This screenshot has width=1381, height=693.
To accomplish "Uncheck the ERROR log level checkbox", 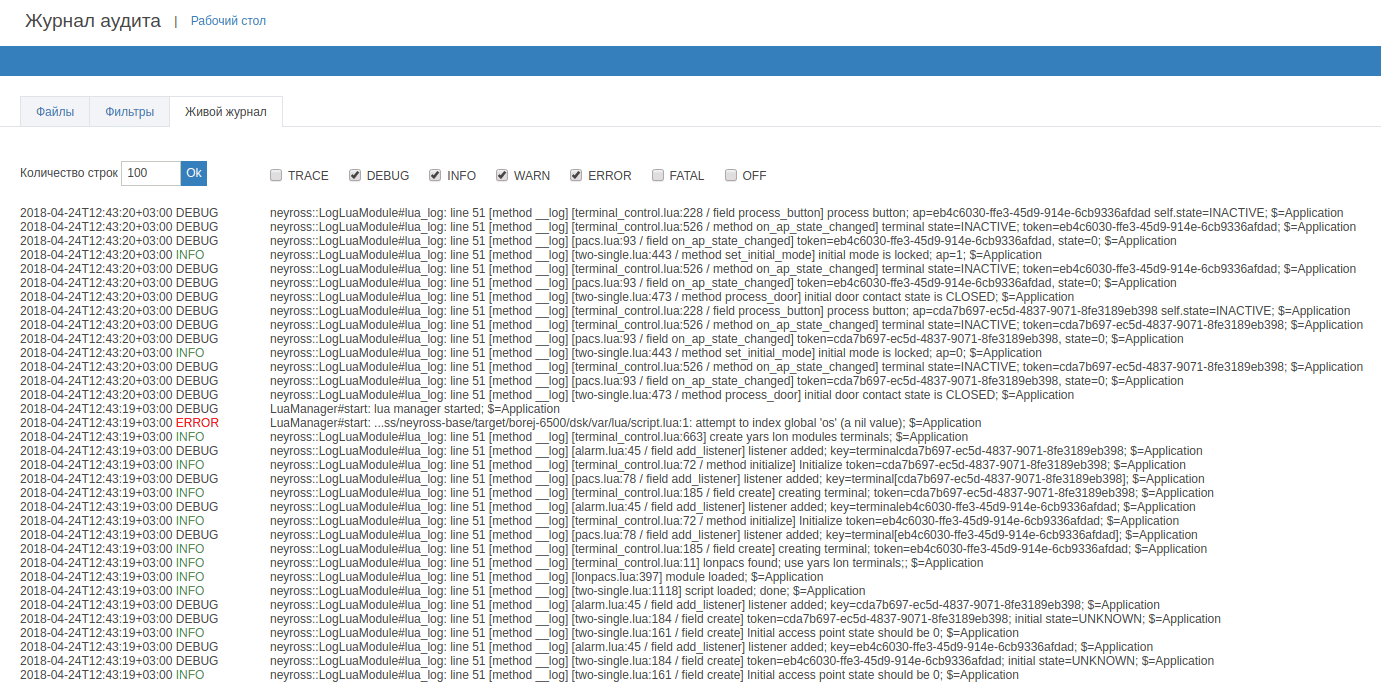I will [x=576, y=176].
